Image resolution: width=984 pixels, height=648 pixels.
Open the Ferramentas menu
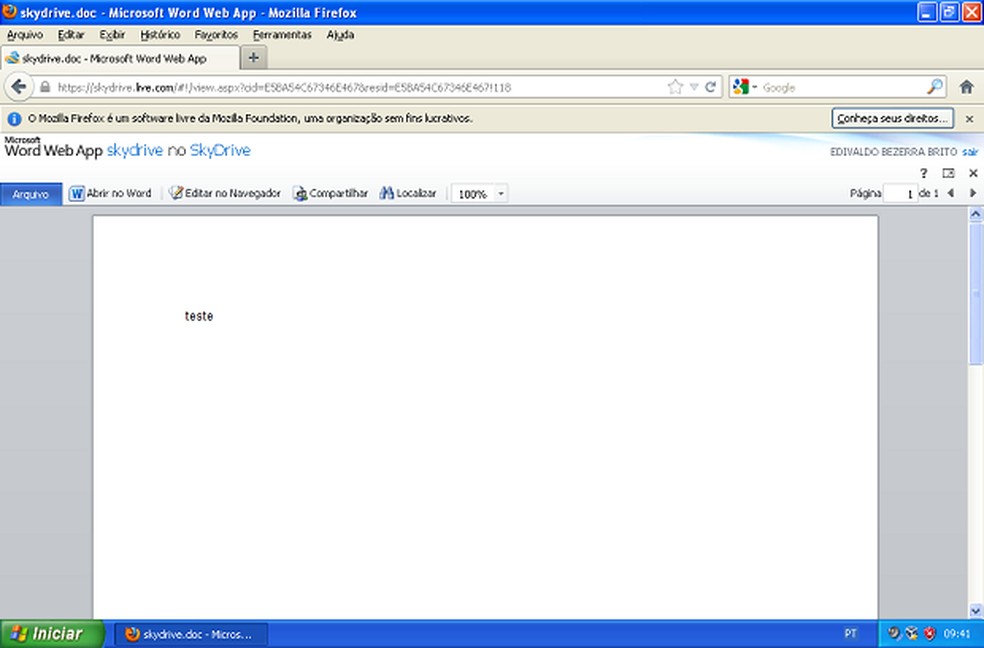pyautogui.click(x=282, y=34)
